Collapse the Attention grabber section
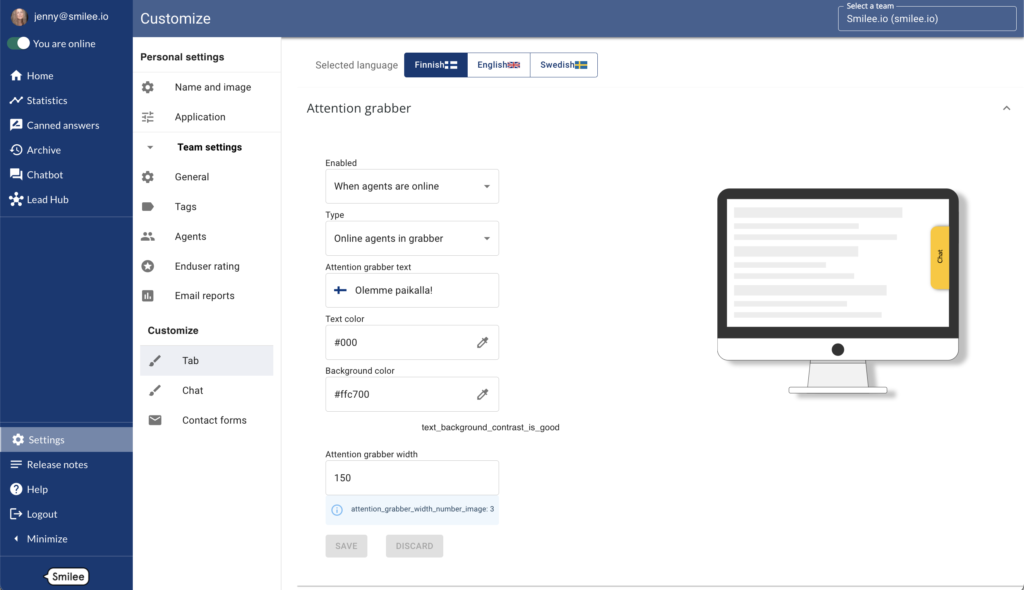1024x590 pixels. [x=1006, y=108]
